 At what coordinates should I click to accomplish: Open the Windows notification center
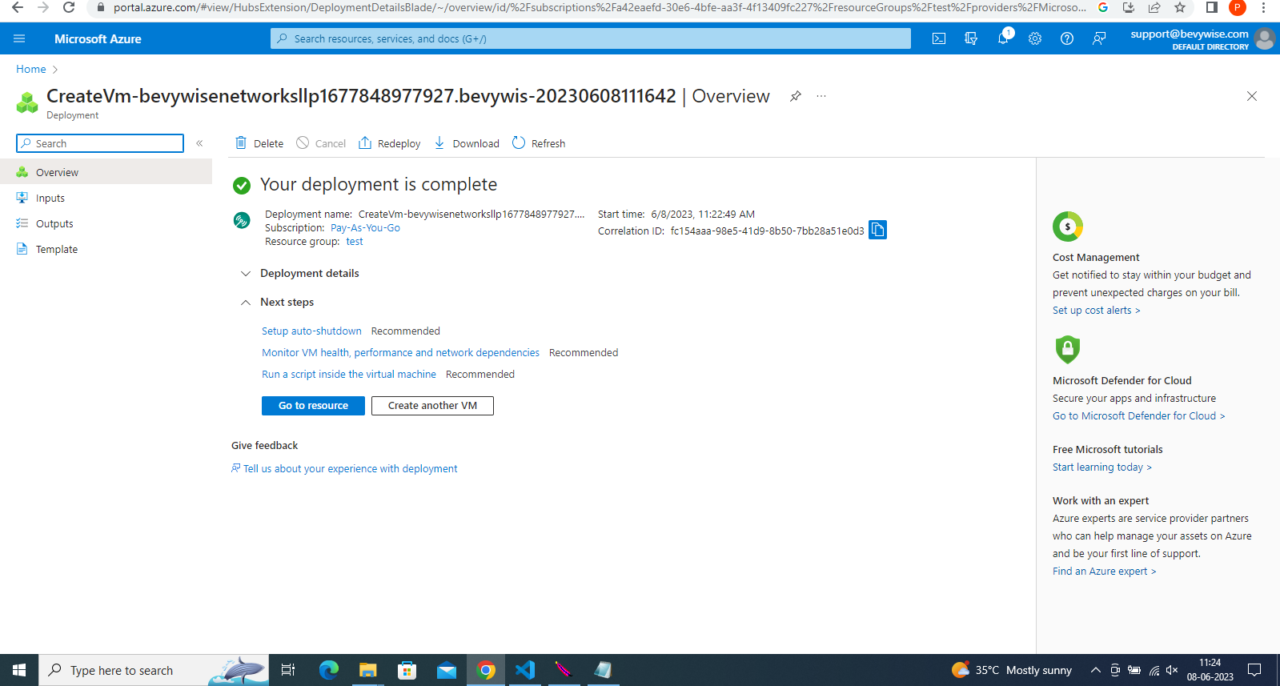[x=1254, y=670]
